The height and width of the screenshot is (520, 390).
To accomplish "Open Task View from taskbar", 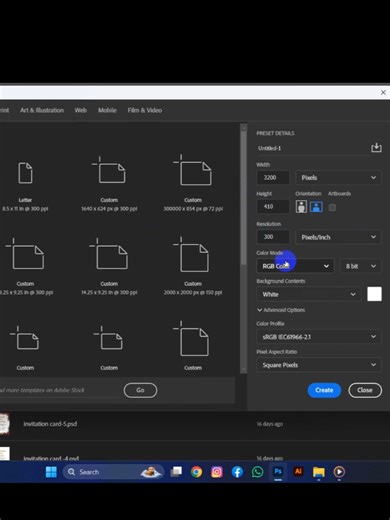I will (176, 472).
